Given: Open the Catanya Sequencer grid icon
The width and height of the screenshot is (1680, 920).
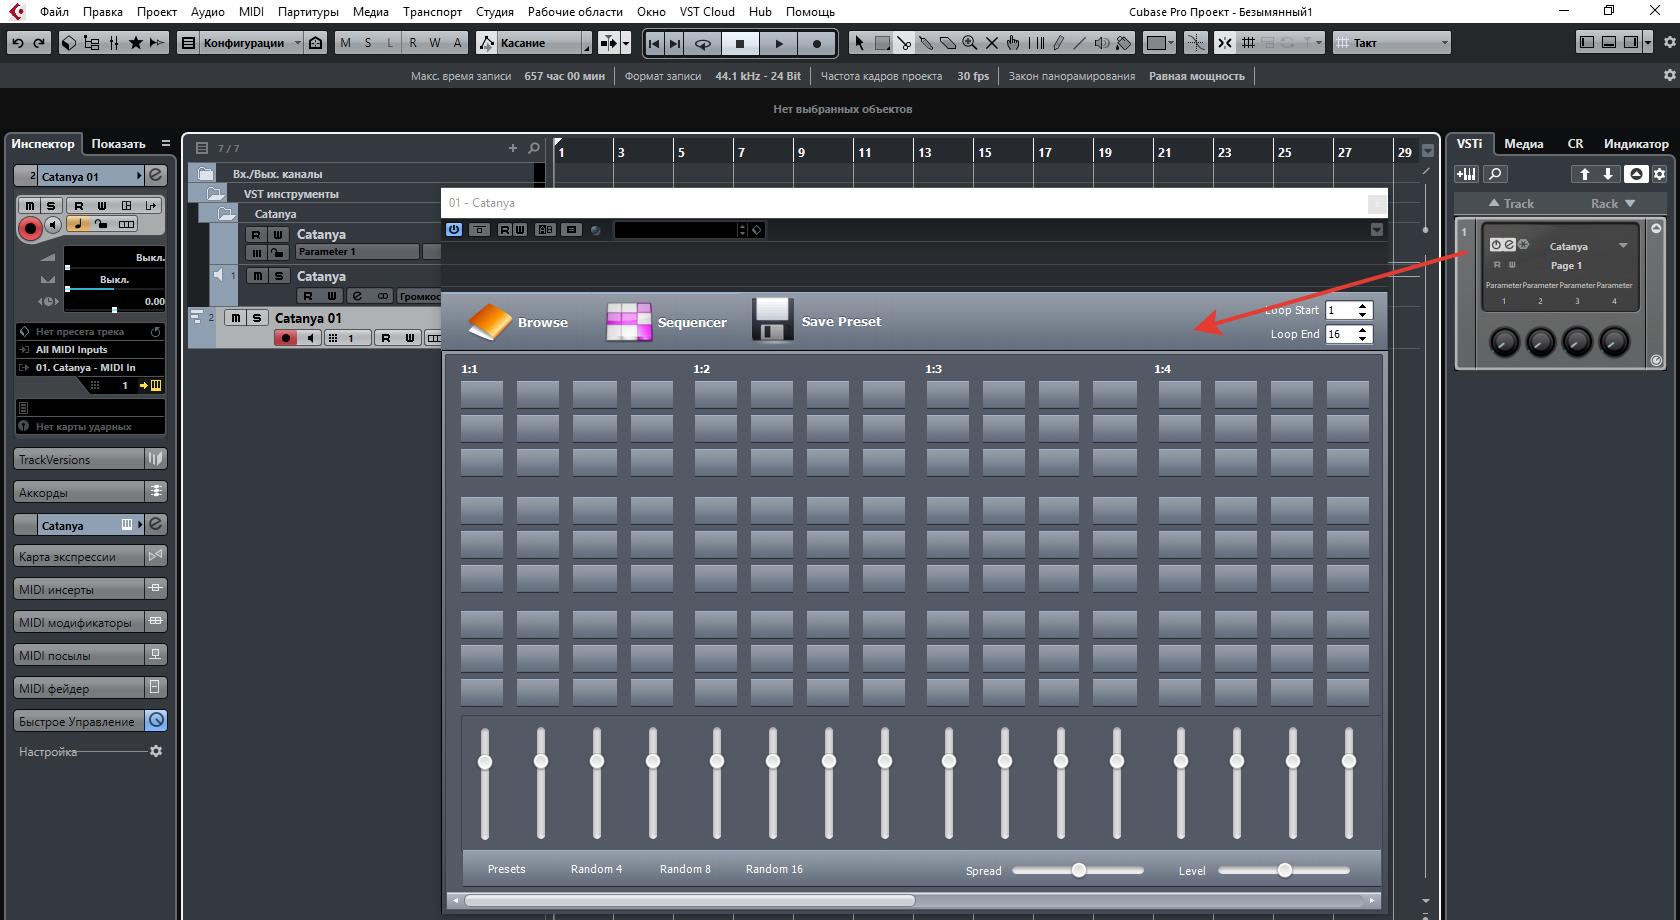Looking at the screenshot, I should (629, 322).
